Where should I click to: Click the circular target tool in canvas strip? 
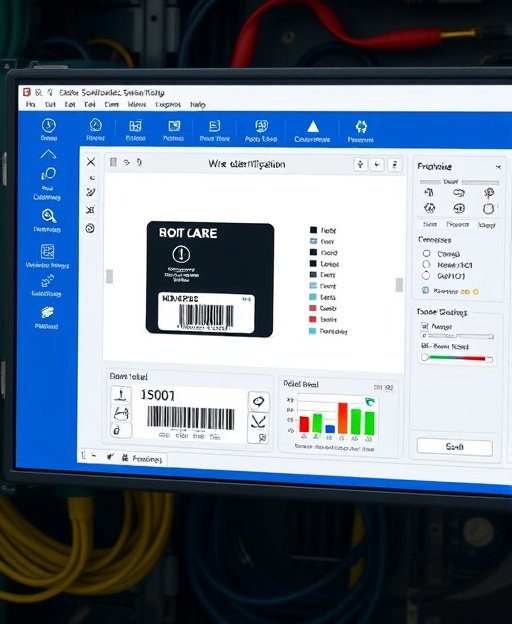(90, 228)
